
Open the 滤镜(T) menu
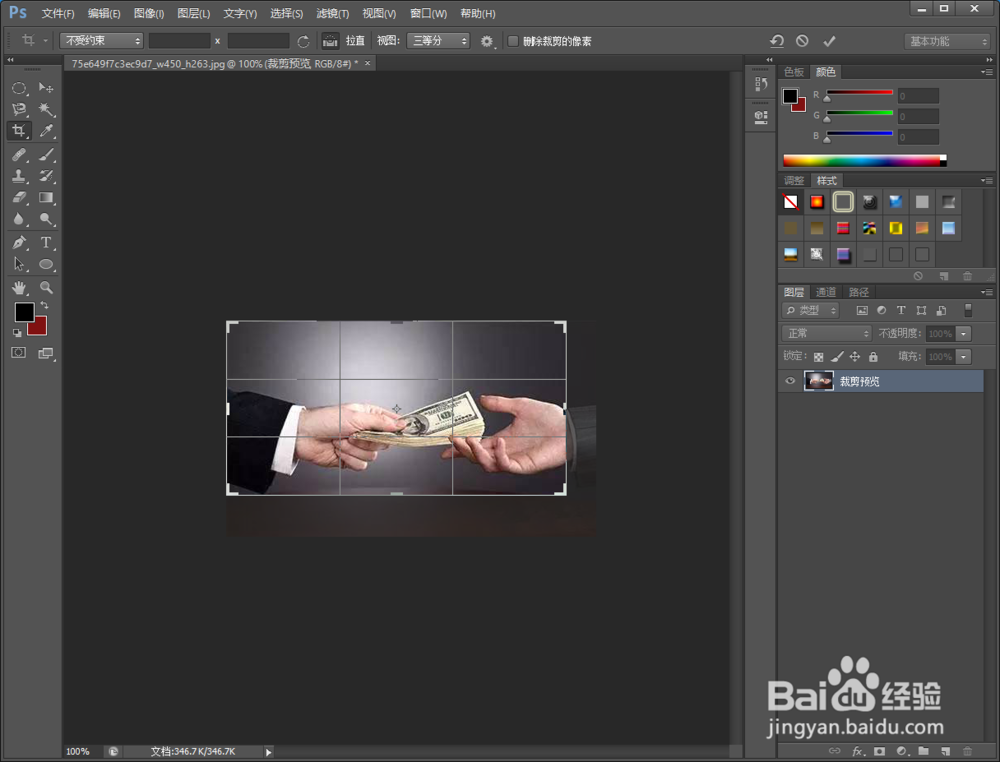332,13
